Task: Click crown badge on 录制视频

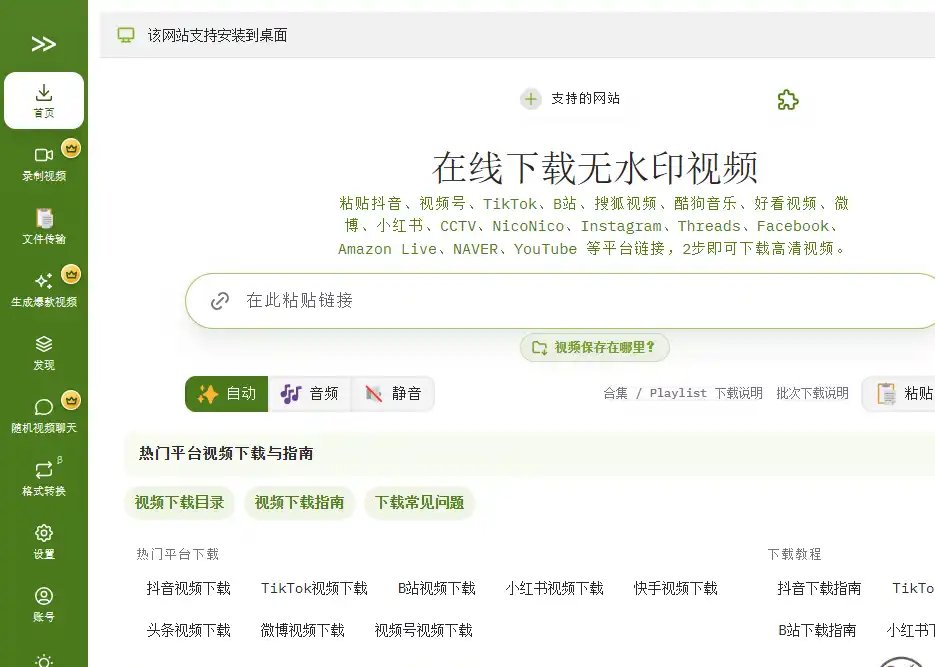Action: tap(71, 148)
